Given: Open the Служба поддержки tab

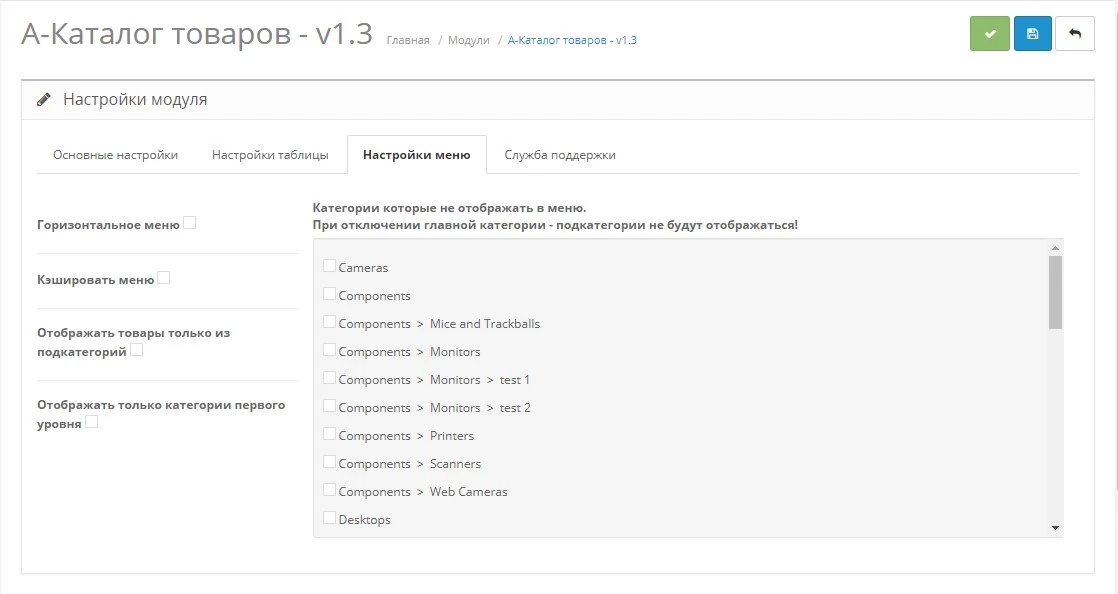Looking at the screenshot, I should [x=560, y=155].
